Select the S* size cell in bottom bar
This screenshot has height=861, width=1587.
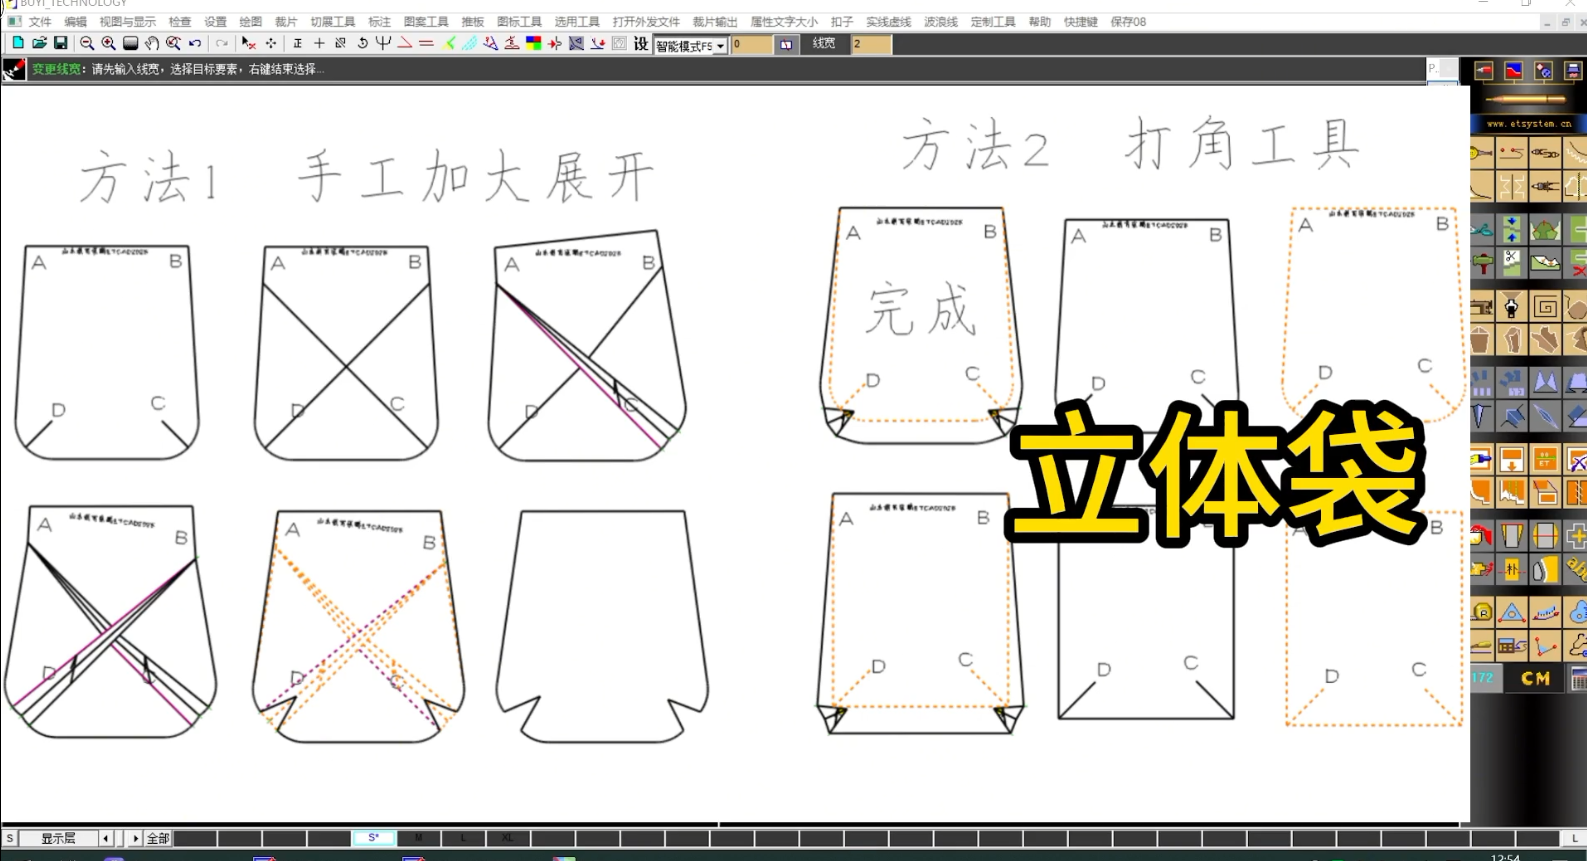coord(374,838)
